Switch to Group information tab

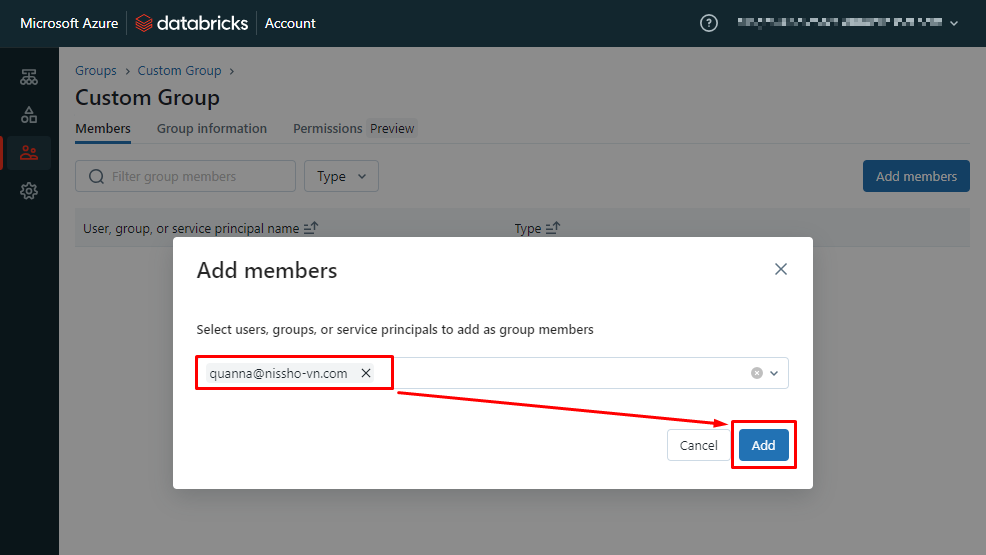coord(212,128)
